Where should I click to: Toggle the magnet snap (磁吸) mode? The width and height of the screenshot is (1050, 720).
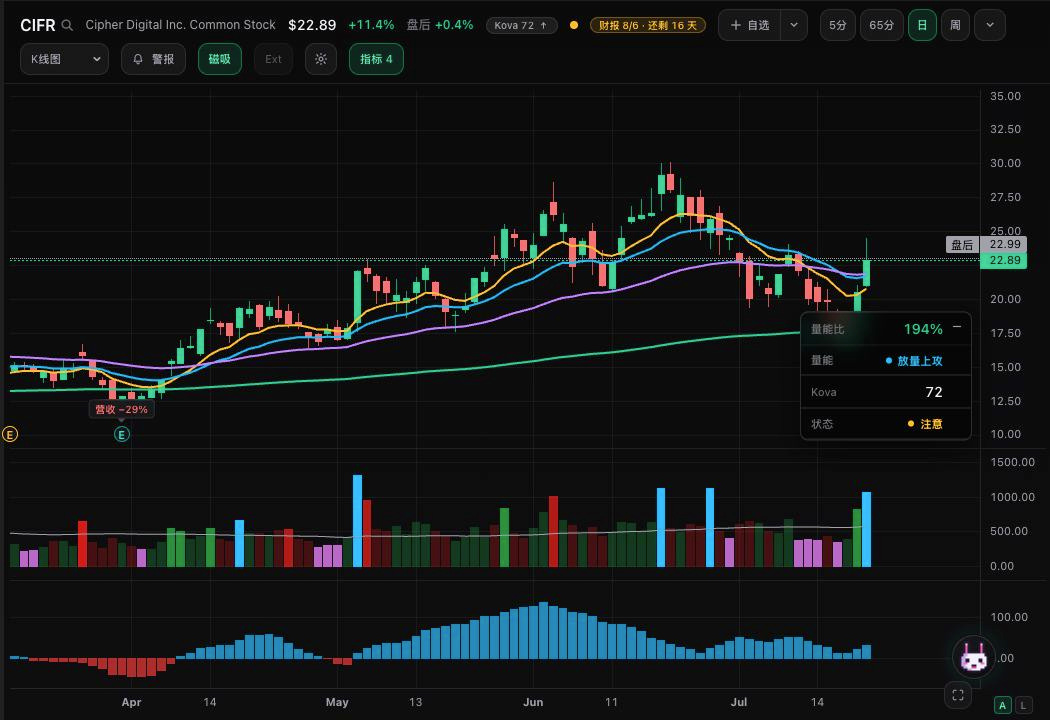point(220,59)
